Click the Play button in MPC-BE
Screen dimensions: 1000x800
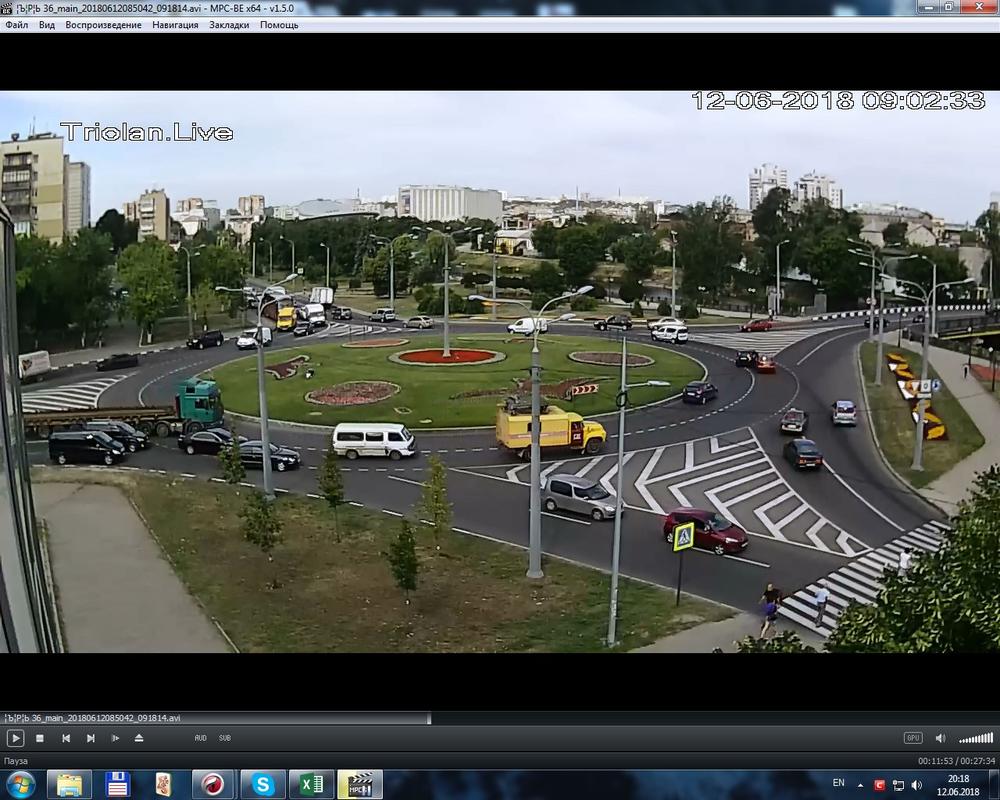pos(15,738)
